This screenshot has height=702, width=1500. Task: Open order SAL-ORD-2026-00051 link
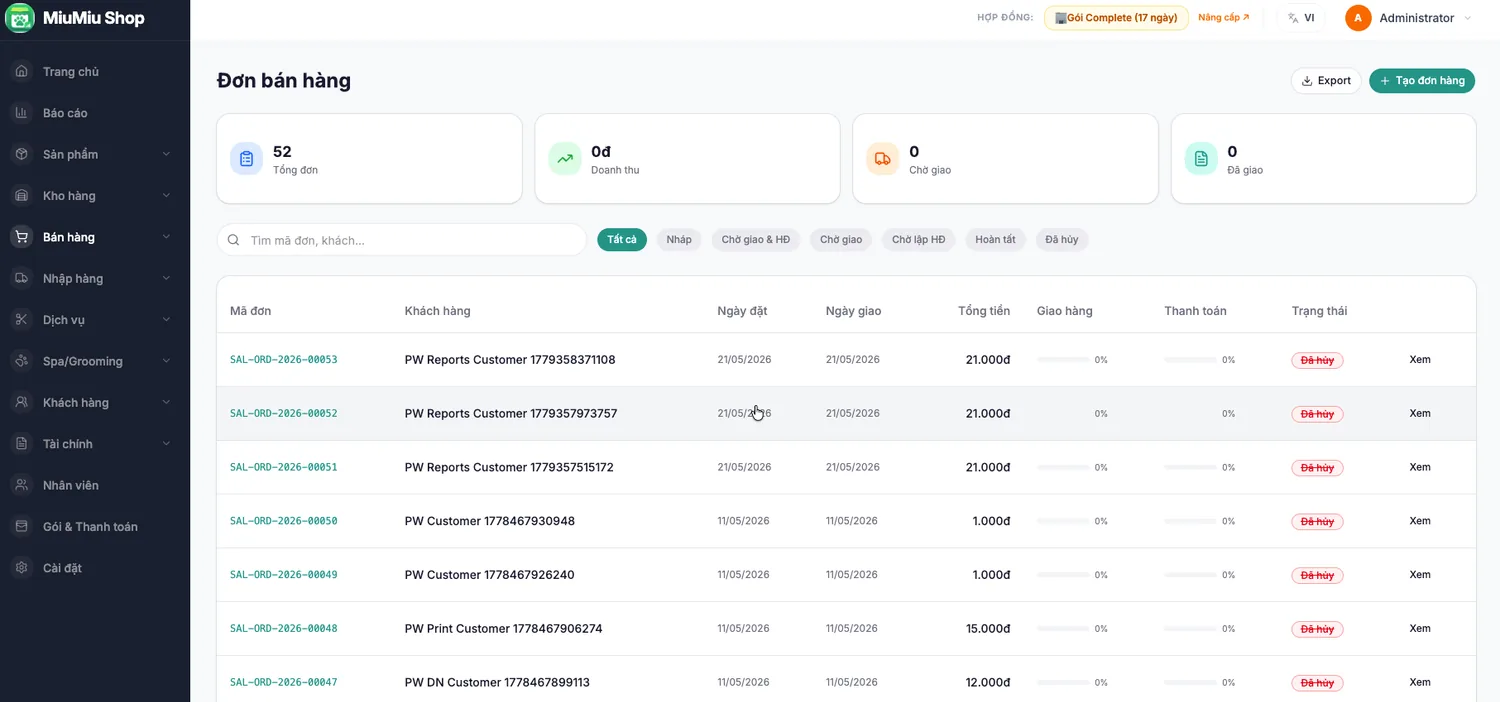284,467
